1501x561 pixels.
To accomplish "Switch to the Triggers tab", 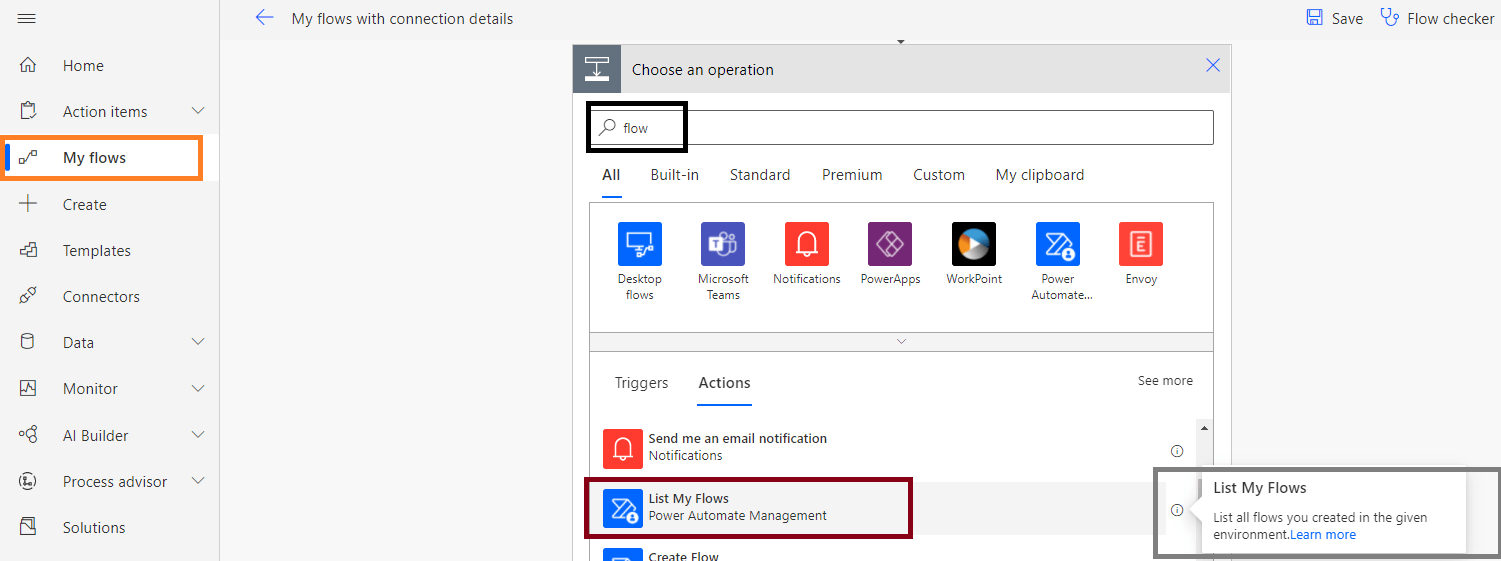I will (641, 383).
